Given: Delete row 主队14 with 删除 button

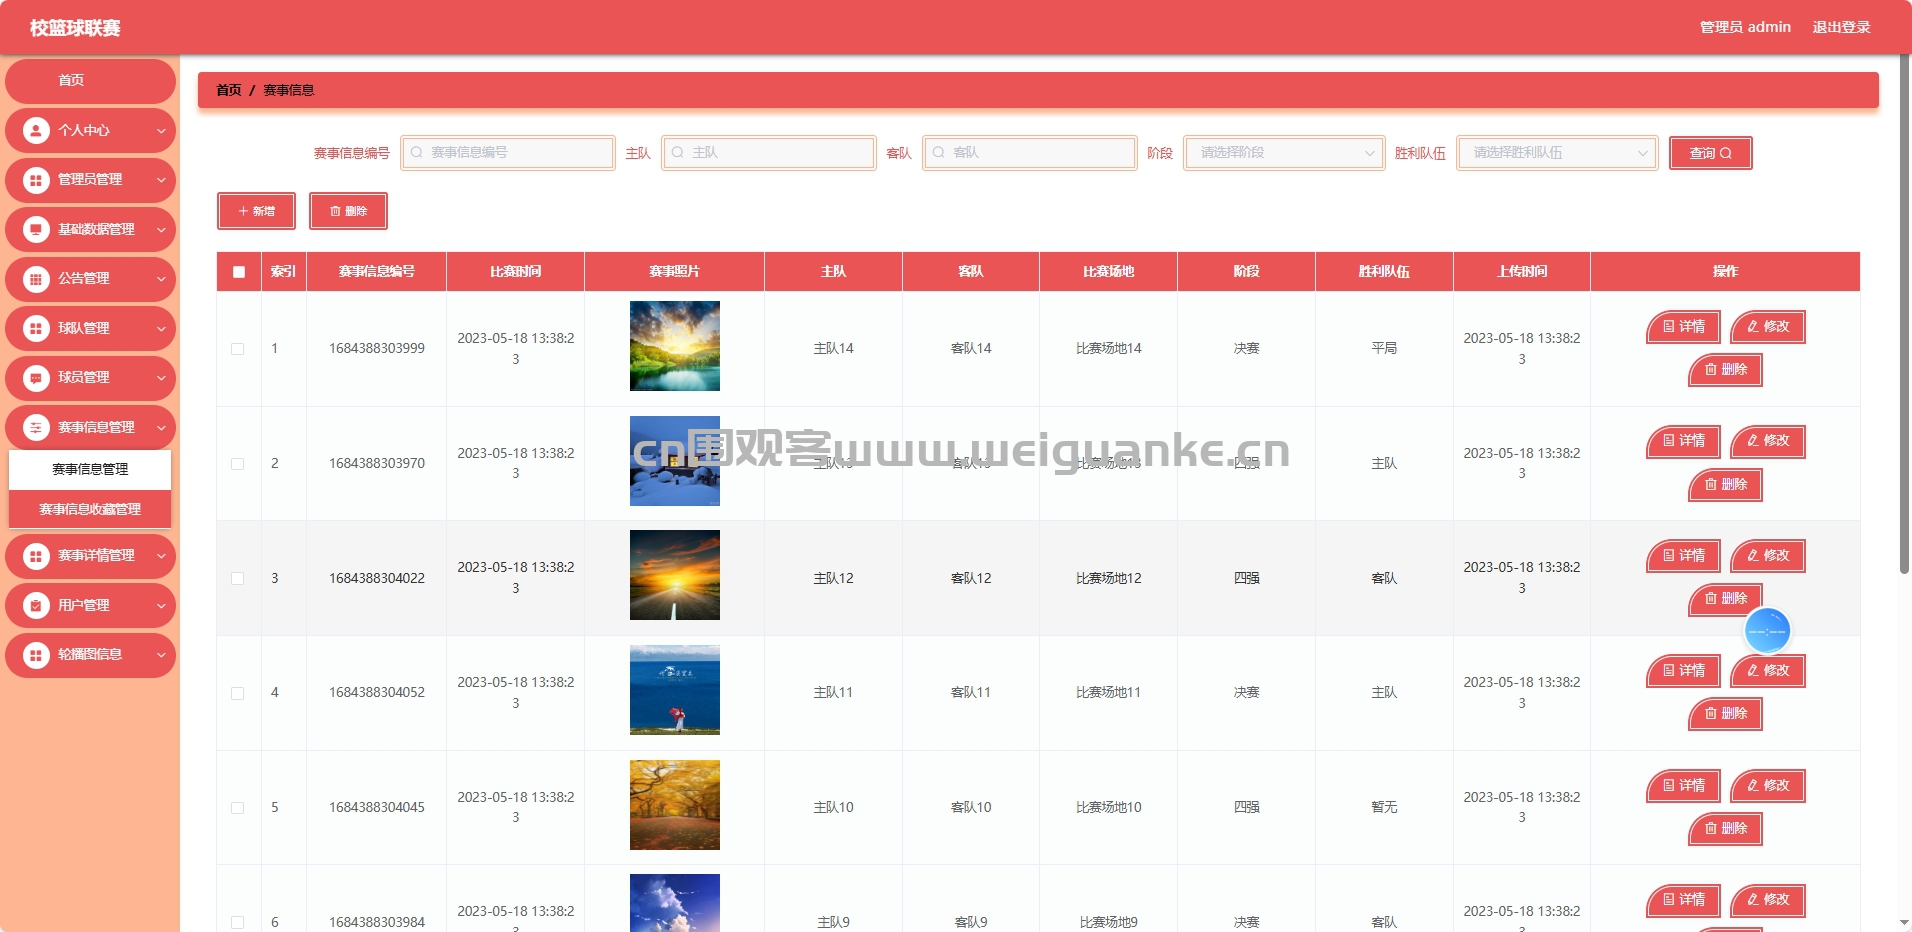Looking at the screenshot, I should (1725, 370).
